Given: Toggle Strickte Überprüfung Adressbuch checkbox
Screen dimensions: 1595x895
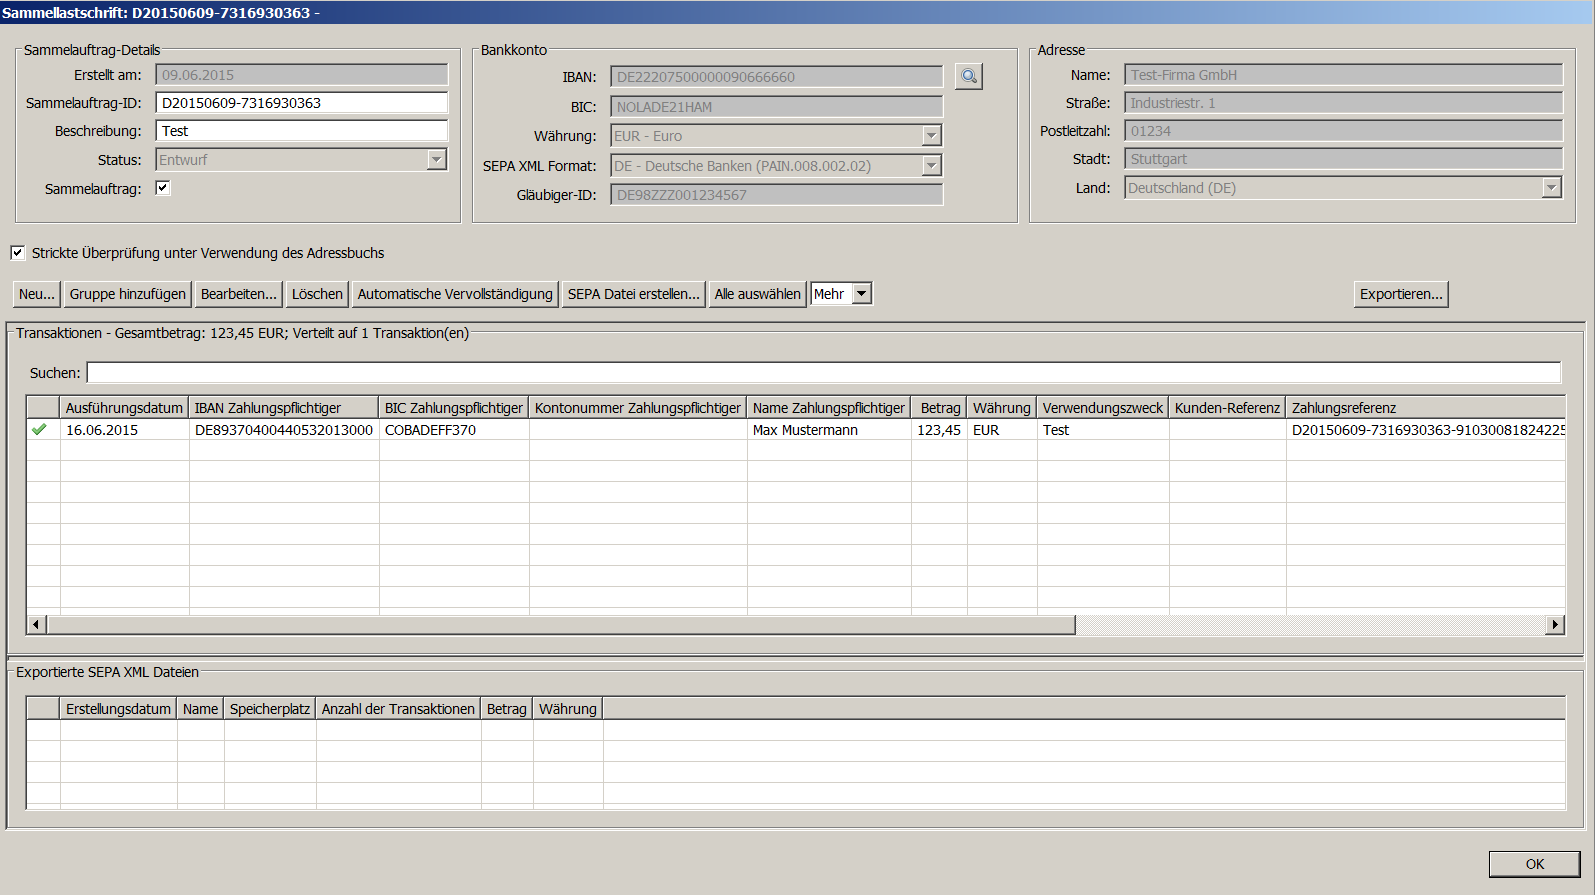Looking at the screenshot, I should point(18,253).
